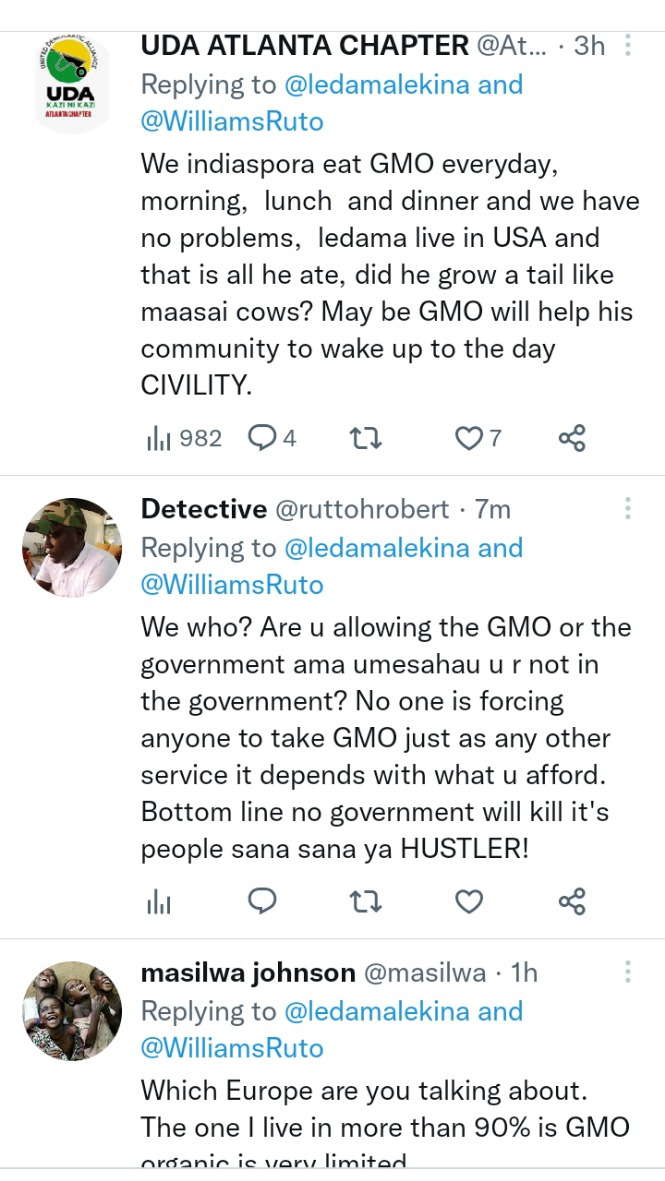Image resolution: width=665 pixels, height=1181 pixels.
Task: Share the UDA Atlanta Chapter tweet
Action: [x=572, y=438]
